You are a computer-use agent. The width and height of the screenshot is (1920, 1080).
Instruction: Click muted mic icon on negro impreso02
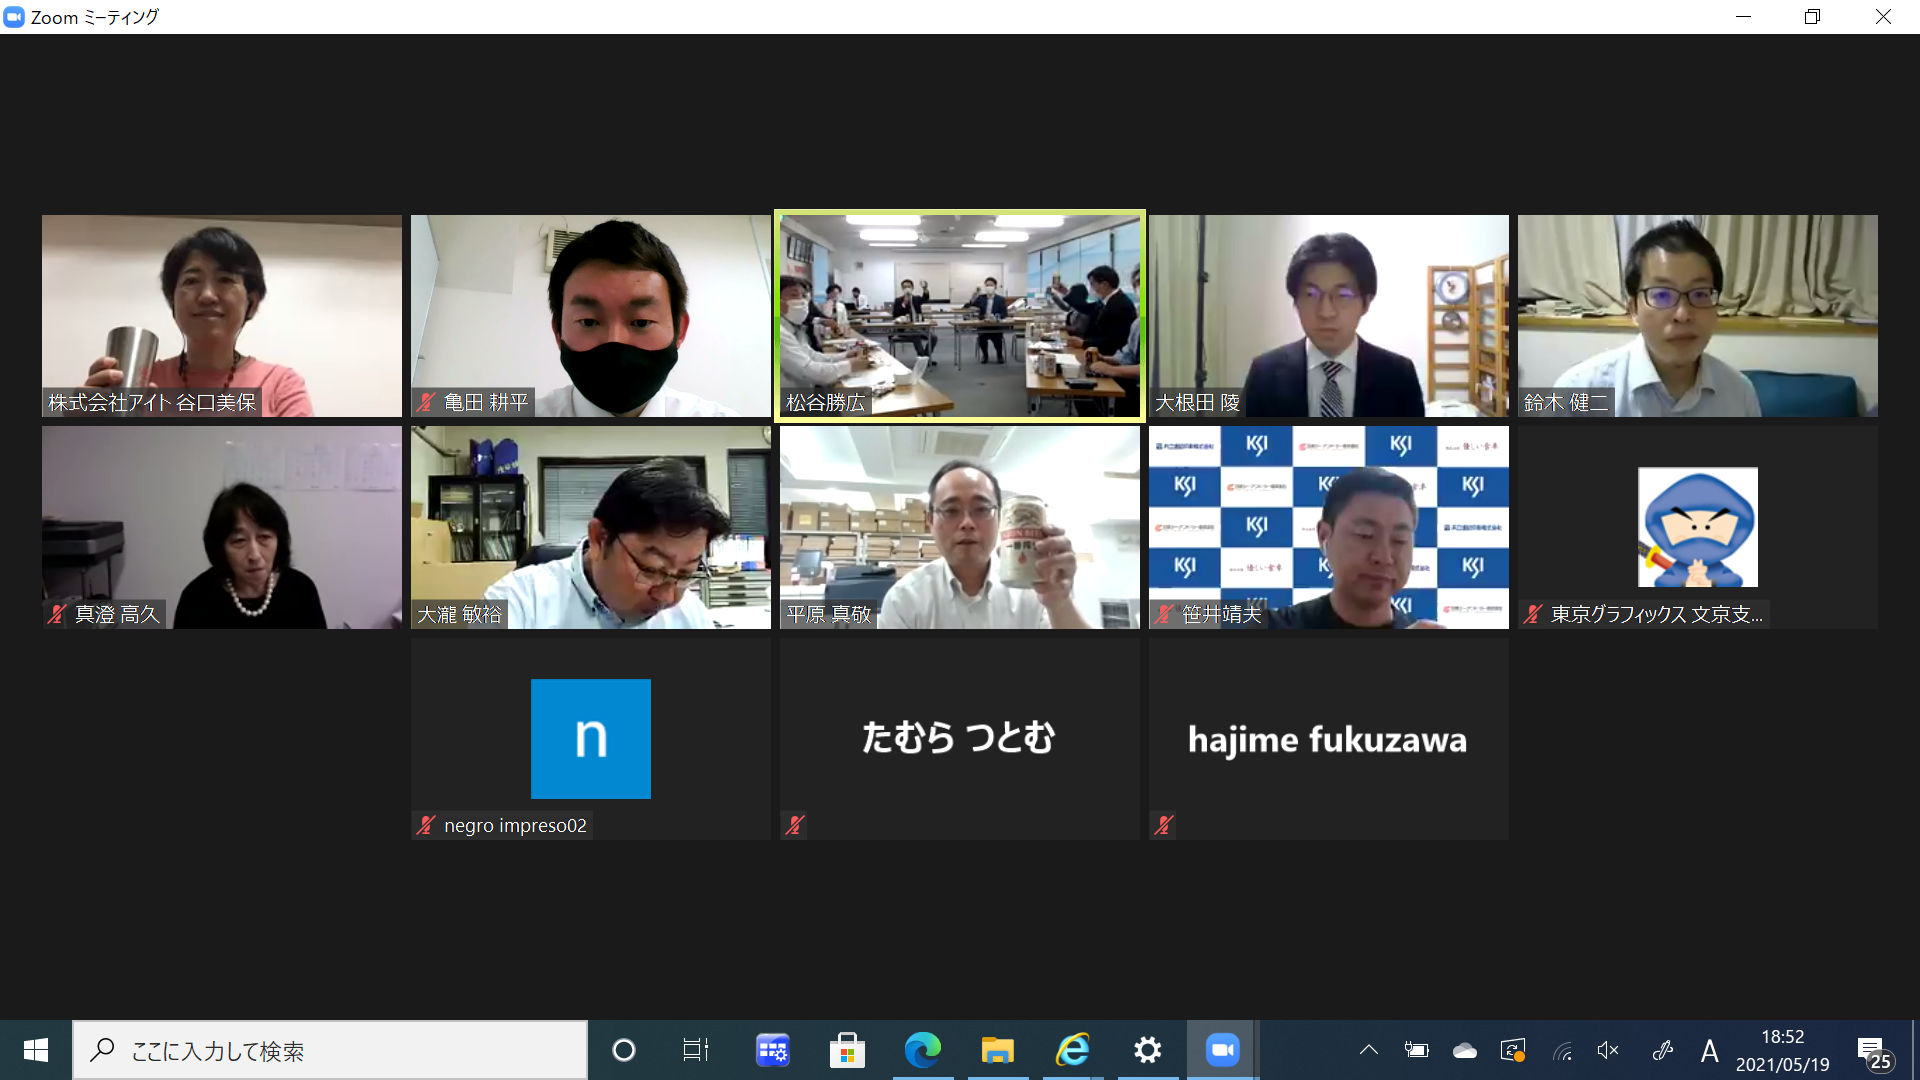426,825
